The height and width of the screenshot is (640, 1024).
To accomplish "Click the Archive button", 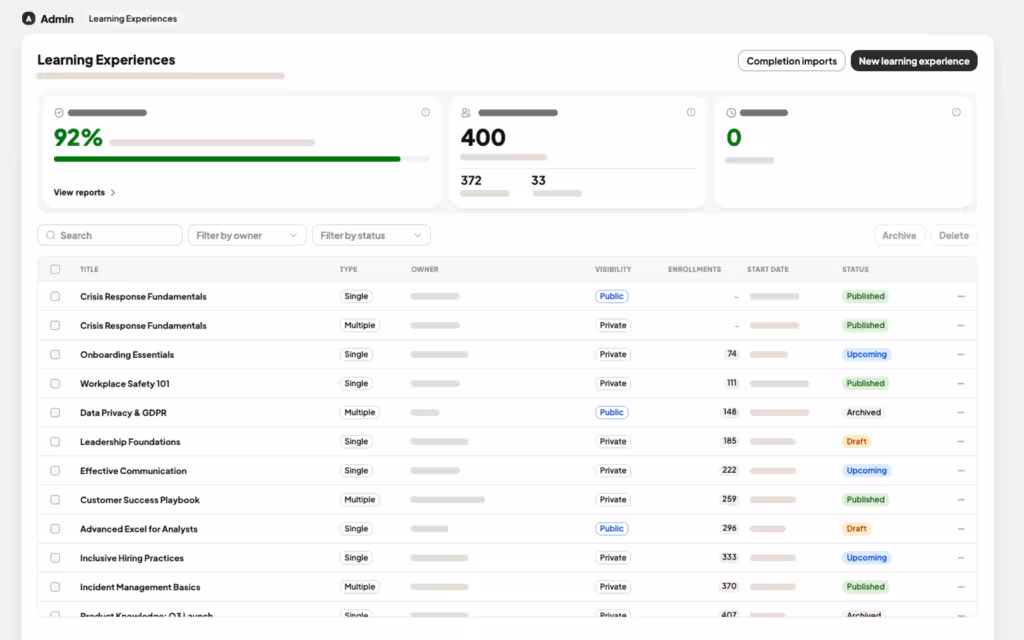I will 899,235.
